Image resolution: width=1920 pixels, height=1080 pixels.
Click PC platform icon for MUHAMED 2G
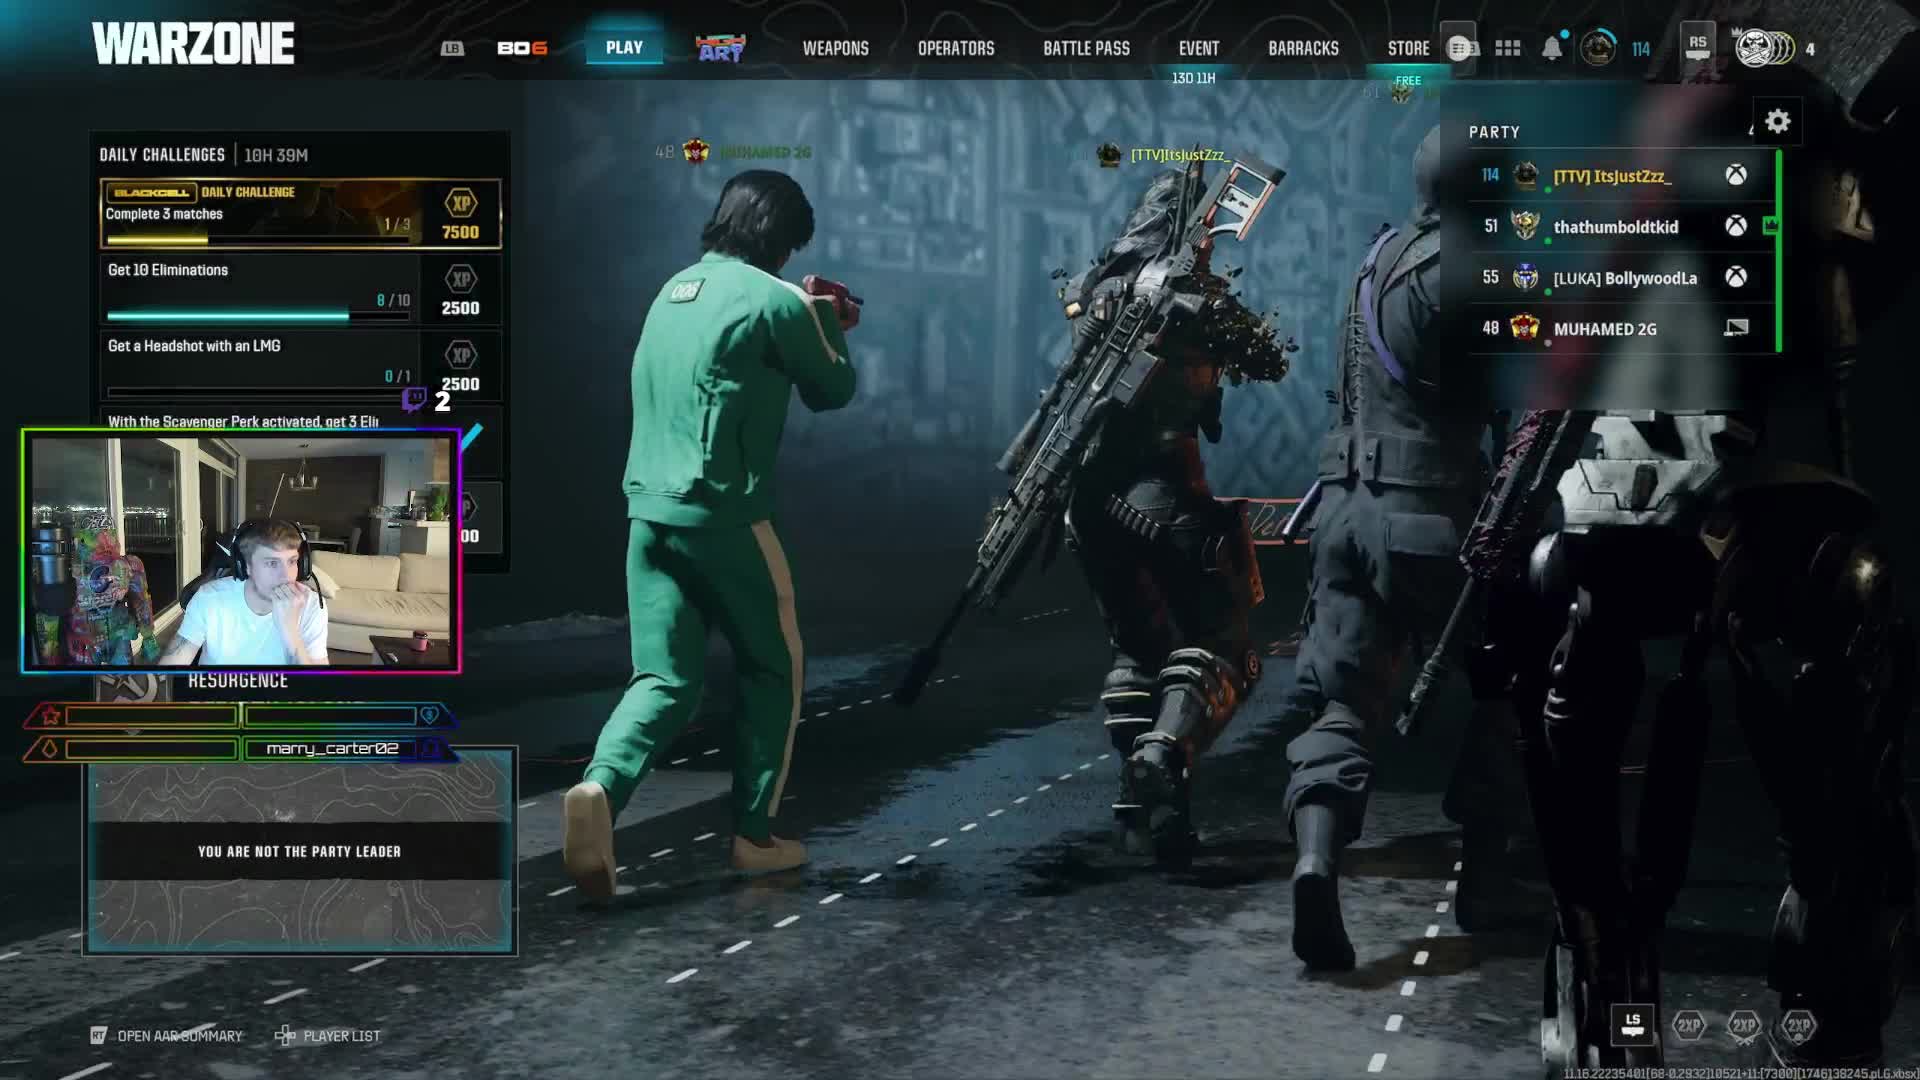point(1736,328)
